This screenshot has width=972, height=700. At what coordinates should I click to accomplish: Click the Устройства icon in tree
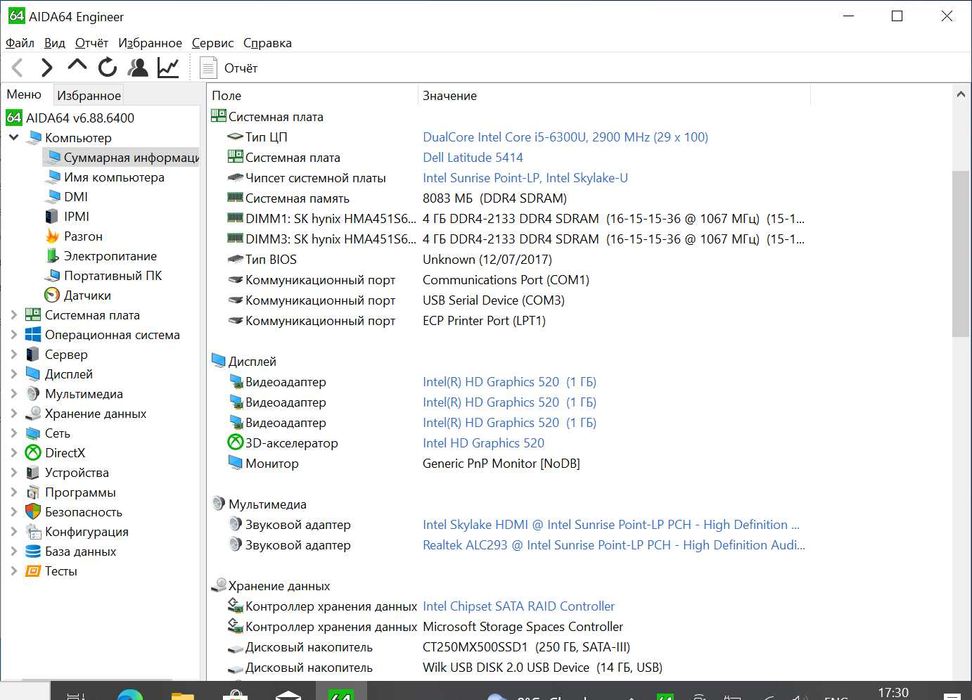33,472
